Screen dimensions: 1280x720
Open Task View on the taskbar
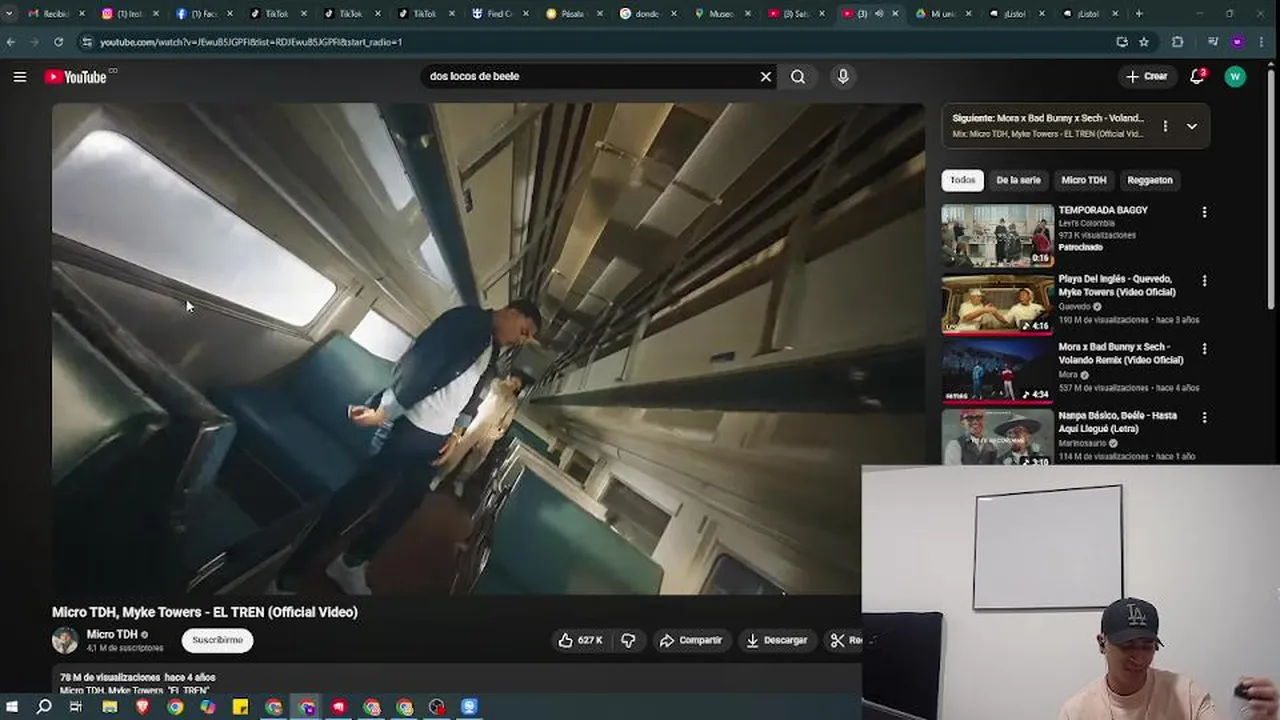tap(76, 707)
